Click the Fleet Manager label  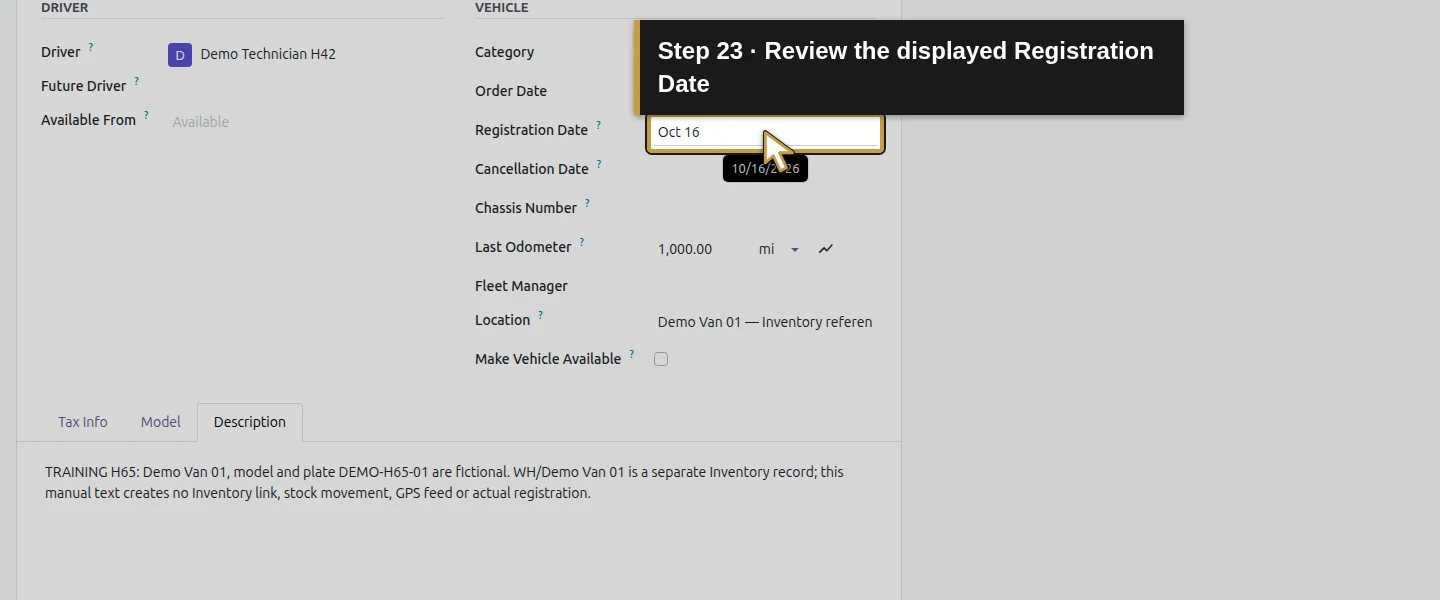tap(521, 286)
